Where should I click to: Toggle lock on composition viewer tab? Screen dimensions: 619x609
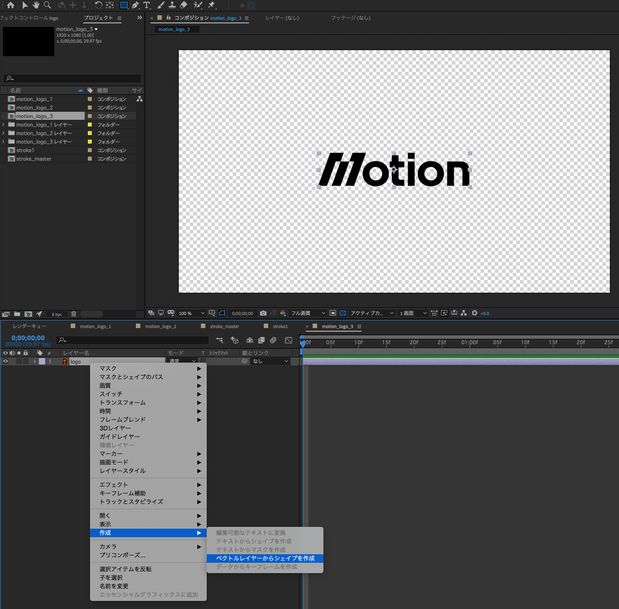click(x=169, y=17)
